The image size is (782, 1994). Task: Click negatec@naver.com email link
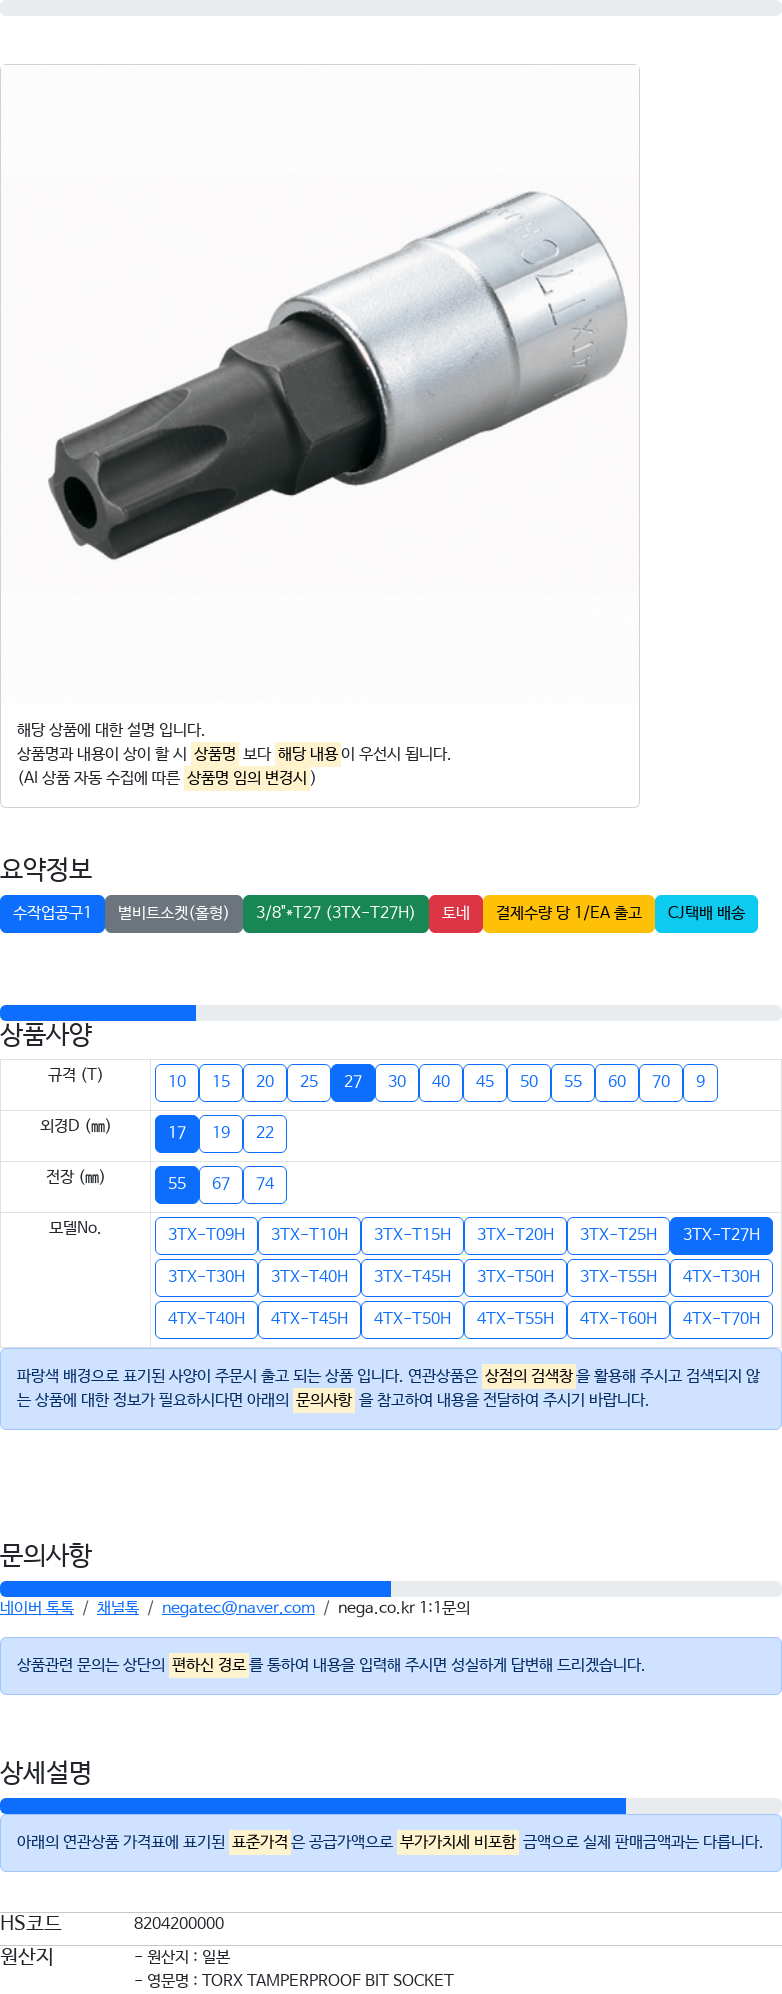click(x=238, y=1608)
